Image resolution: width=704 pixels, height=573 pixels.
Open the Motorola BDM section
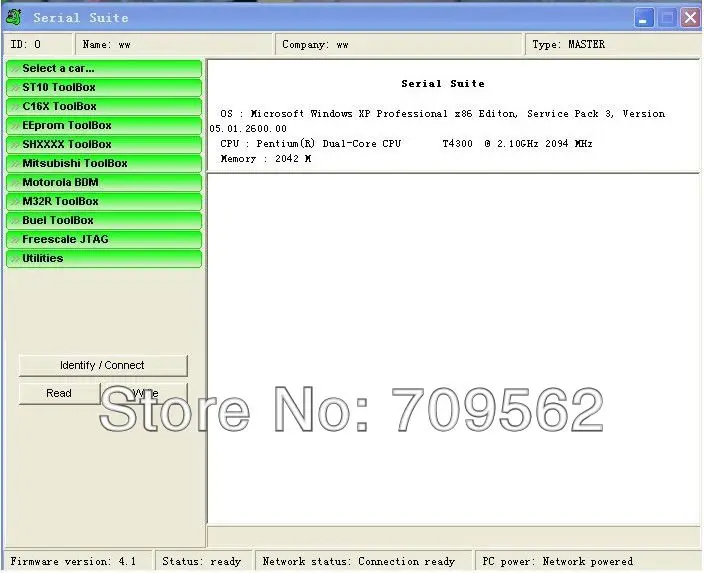(104, 182)
